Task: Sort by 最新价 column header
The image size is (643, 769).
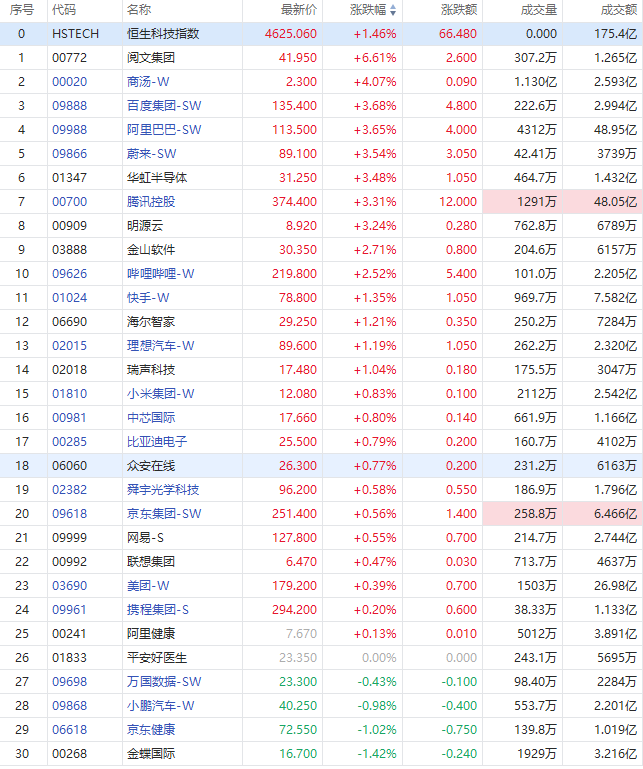Action: click(299, 10)
